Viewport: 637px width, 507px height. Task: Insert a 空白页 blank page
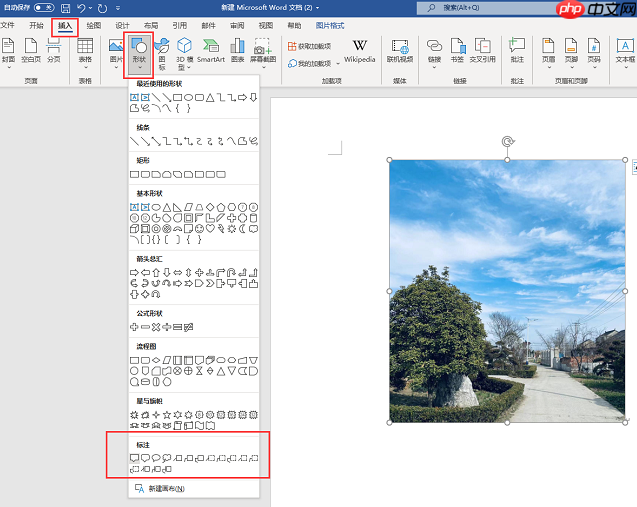31,51
